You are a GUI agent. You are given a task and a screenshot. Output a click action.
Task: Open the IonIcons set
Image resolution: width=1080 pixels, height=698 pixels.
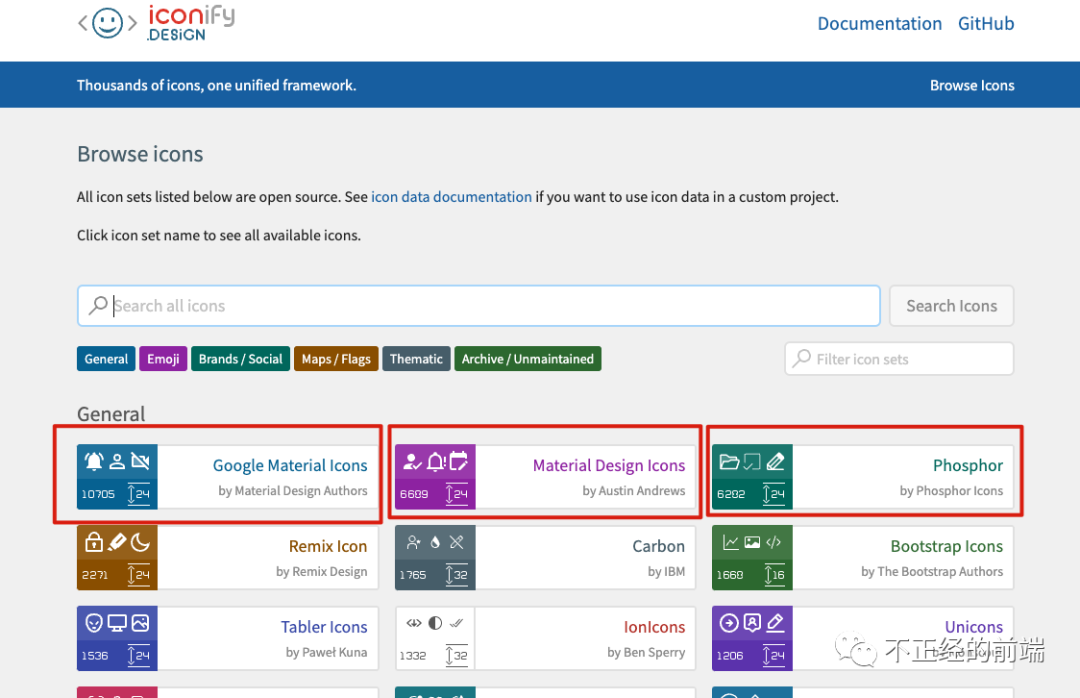pyautogui.click(x=654, y=627)
